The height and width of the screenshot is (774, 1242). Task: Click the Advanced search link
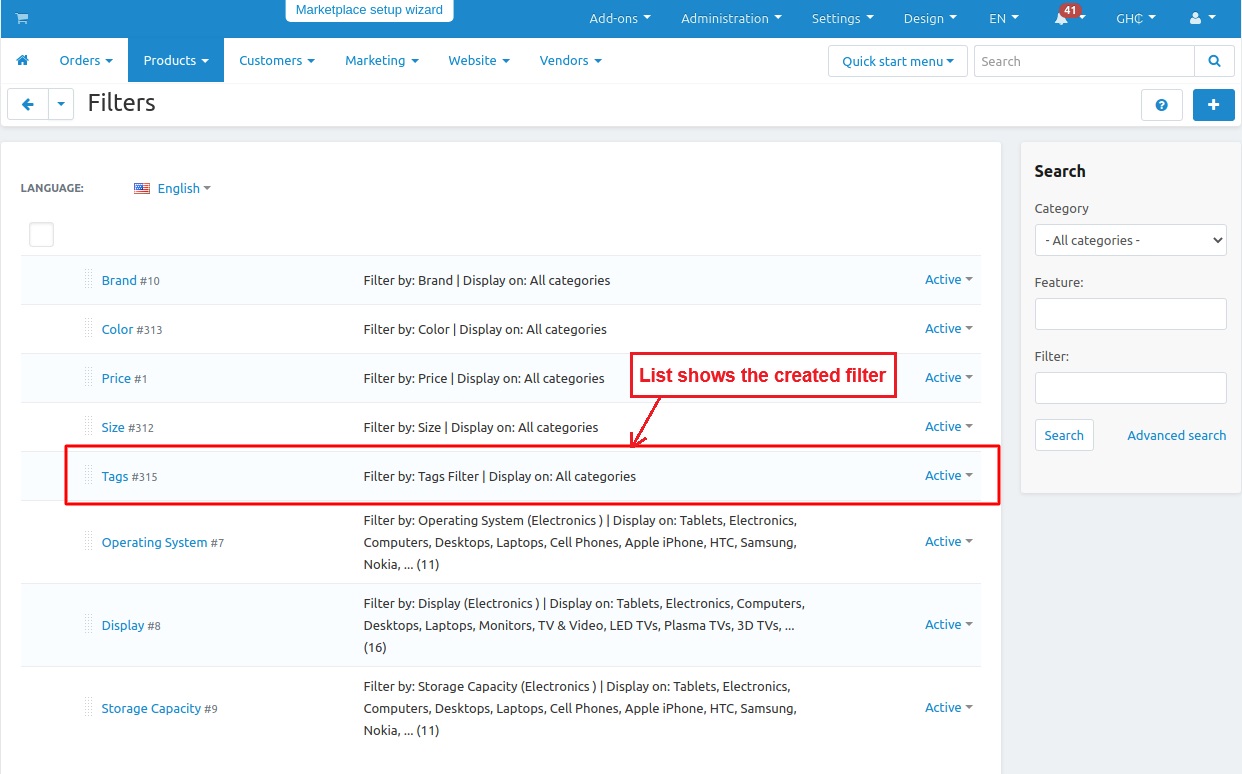1176,435
